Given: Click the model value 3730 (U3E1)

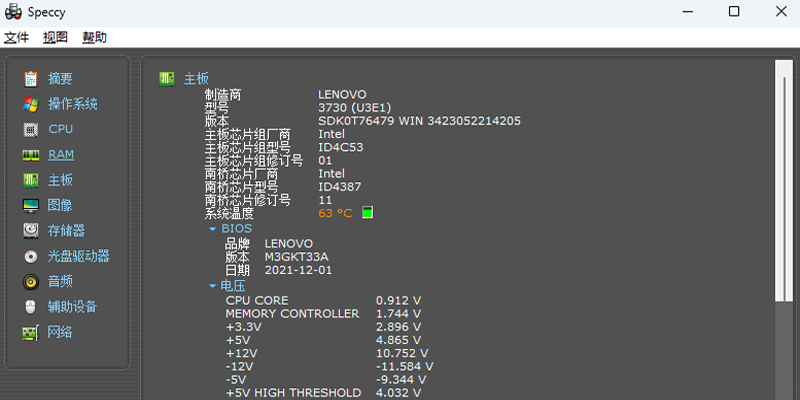Looking at the screenshot, I should 355,108.
